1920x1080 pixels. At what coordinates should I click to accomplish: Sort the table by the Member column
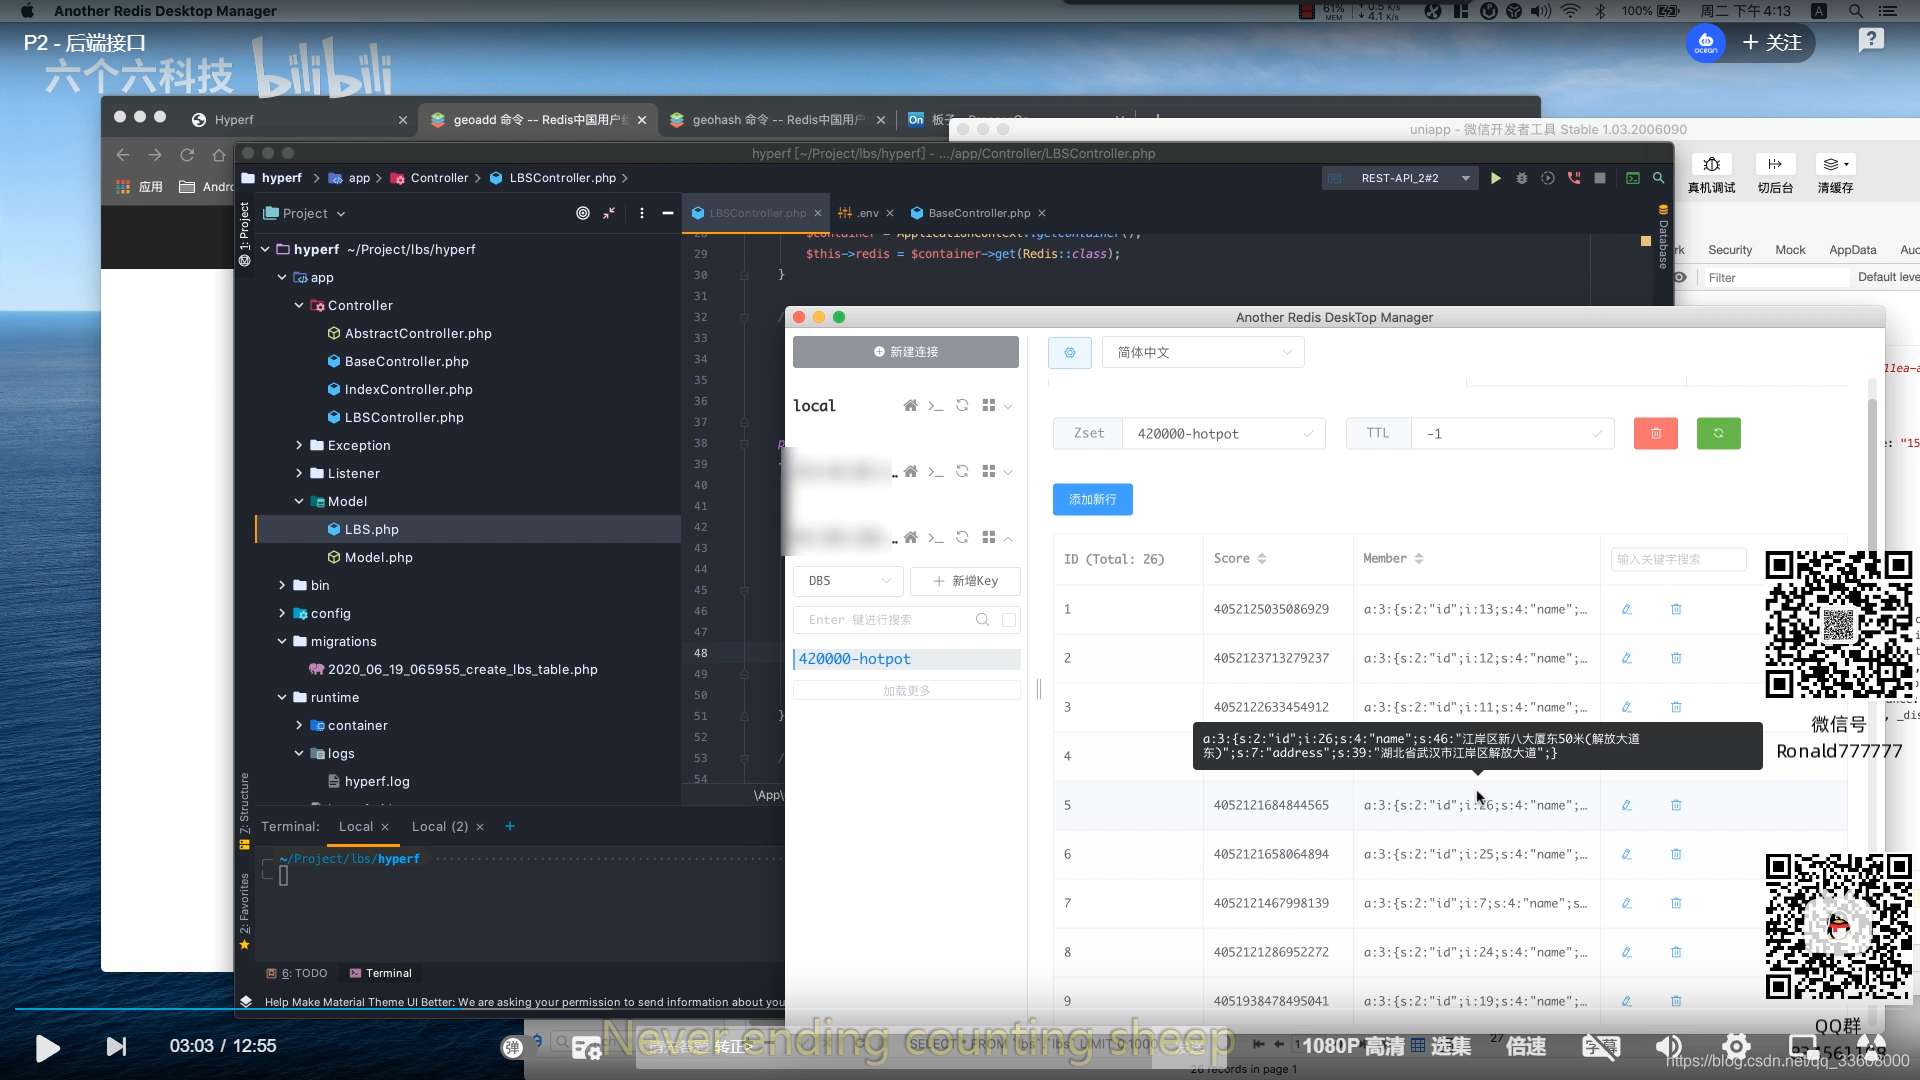click(x=1418, y=559)
